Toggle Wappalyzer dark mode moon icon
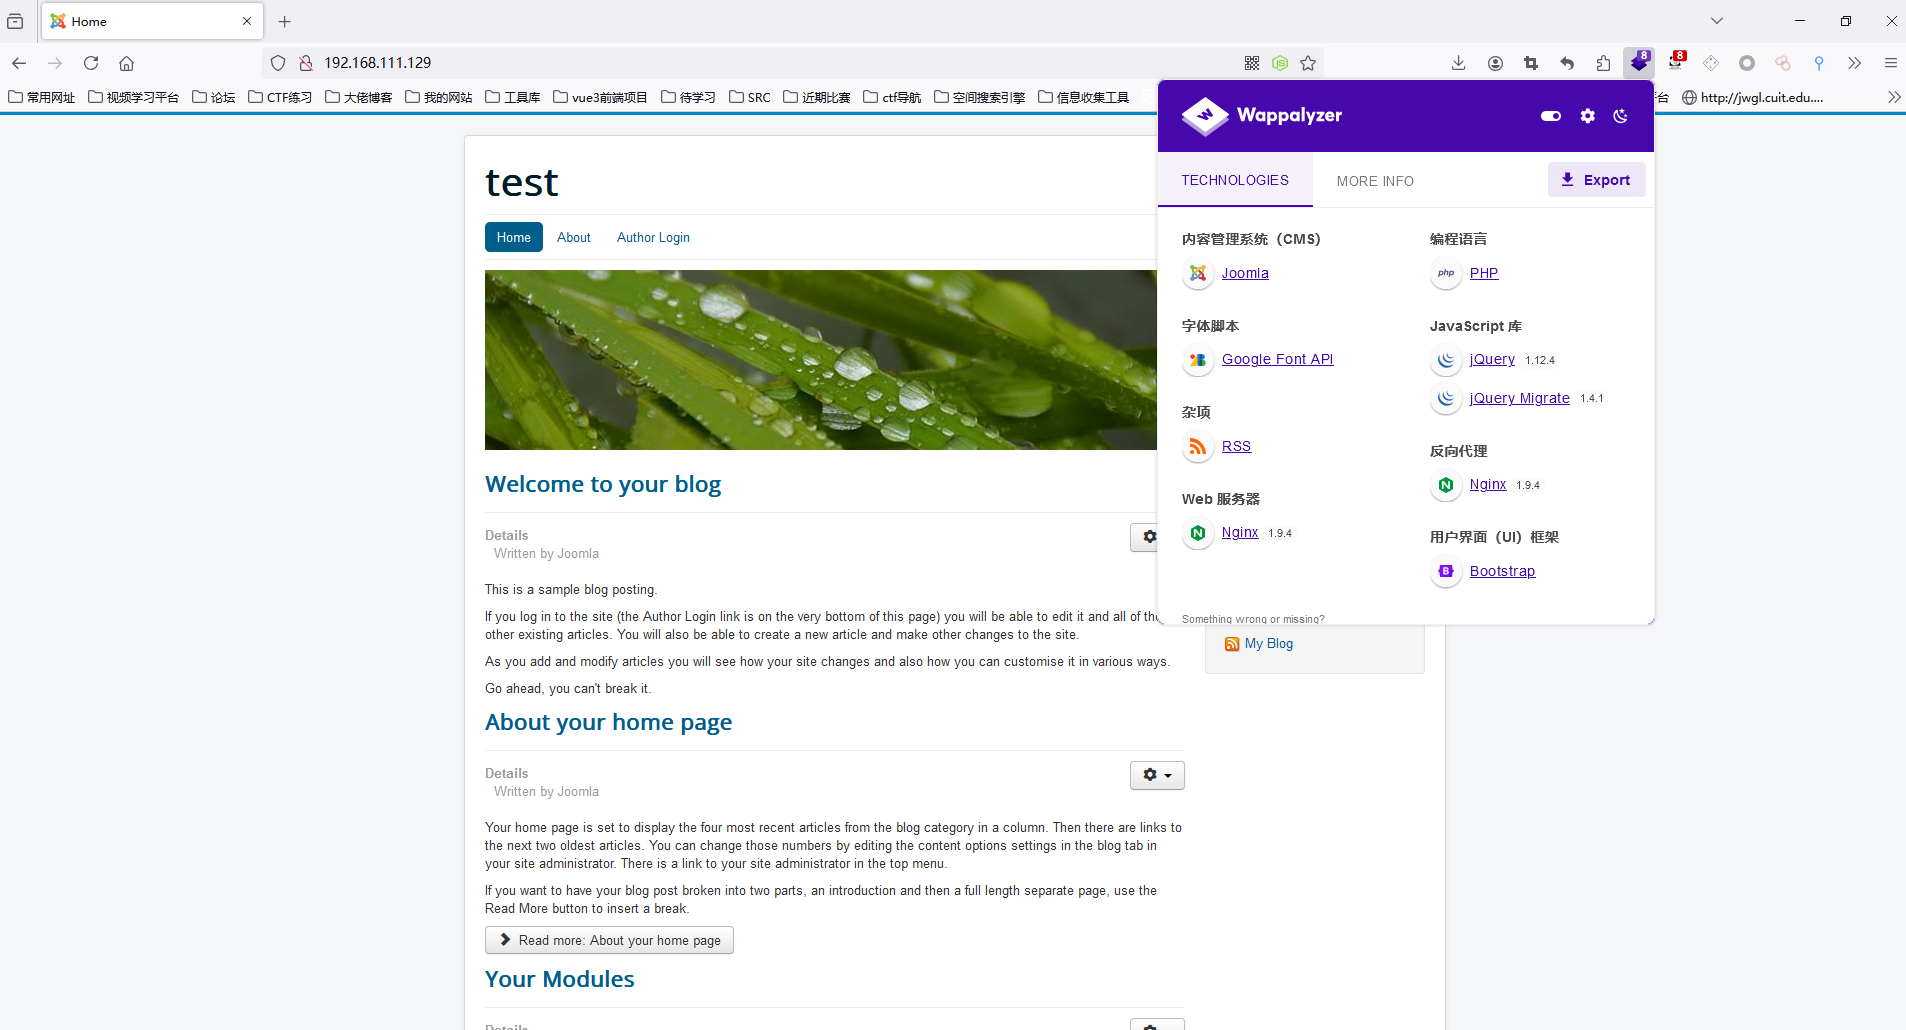The height and width of the screenshot is (1030, 1906). coord(1620,116)
